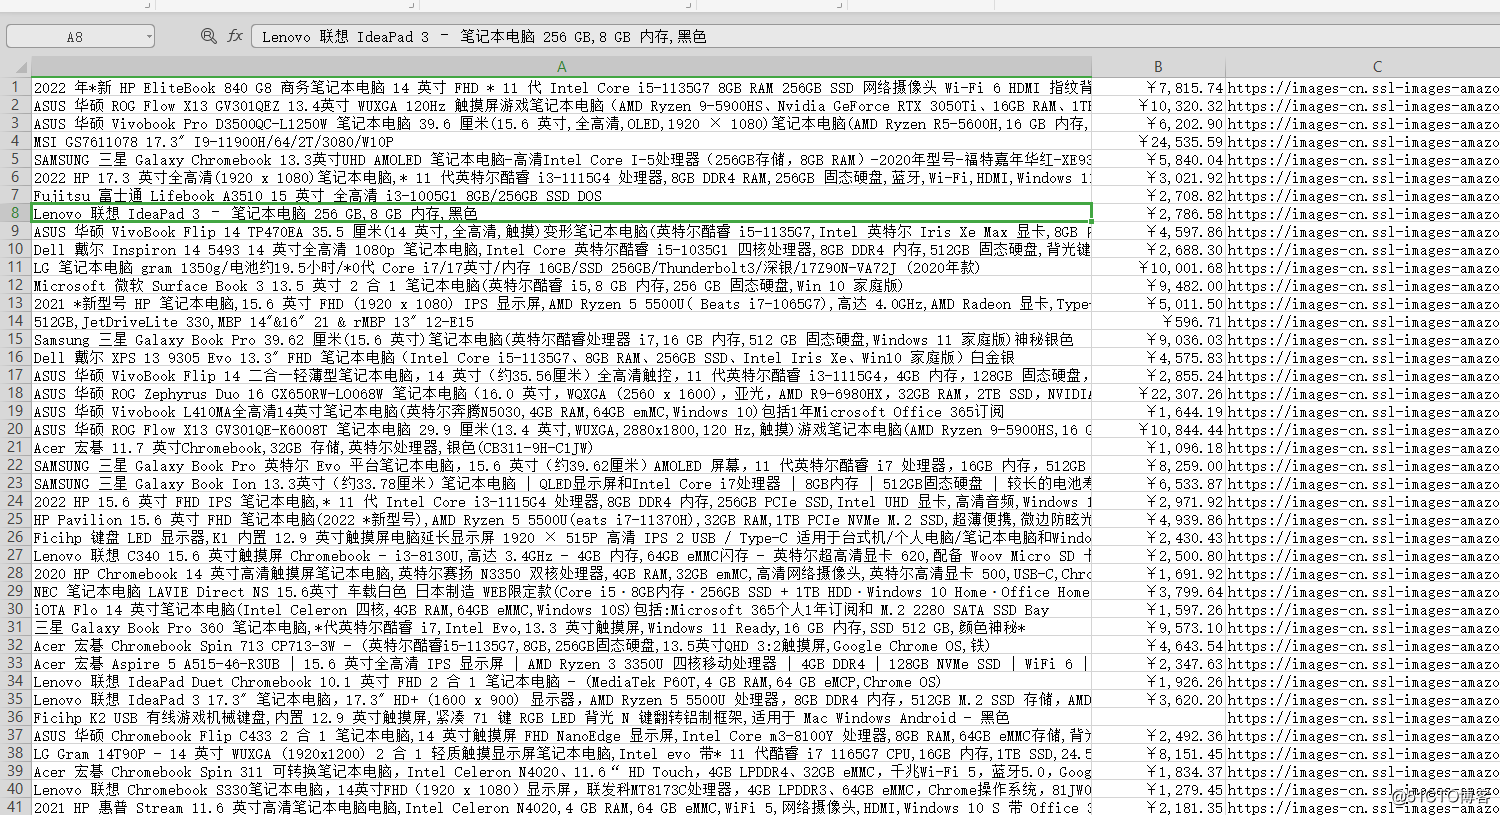The width and height of the screenshot is (1500, 815).
Task: Select the ASUS Vivobook Pro D3500QC-L1250W cell
Action: click(x=561, y=123)
